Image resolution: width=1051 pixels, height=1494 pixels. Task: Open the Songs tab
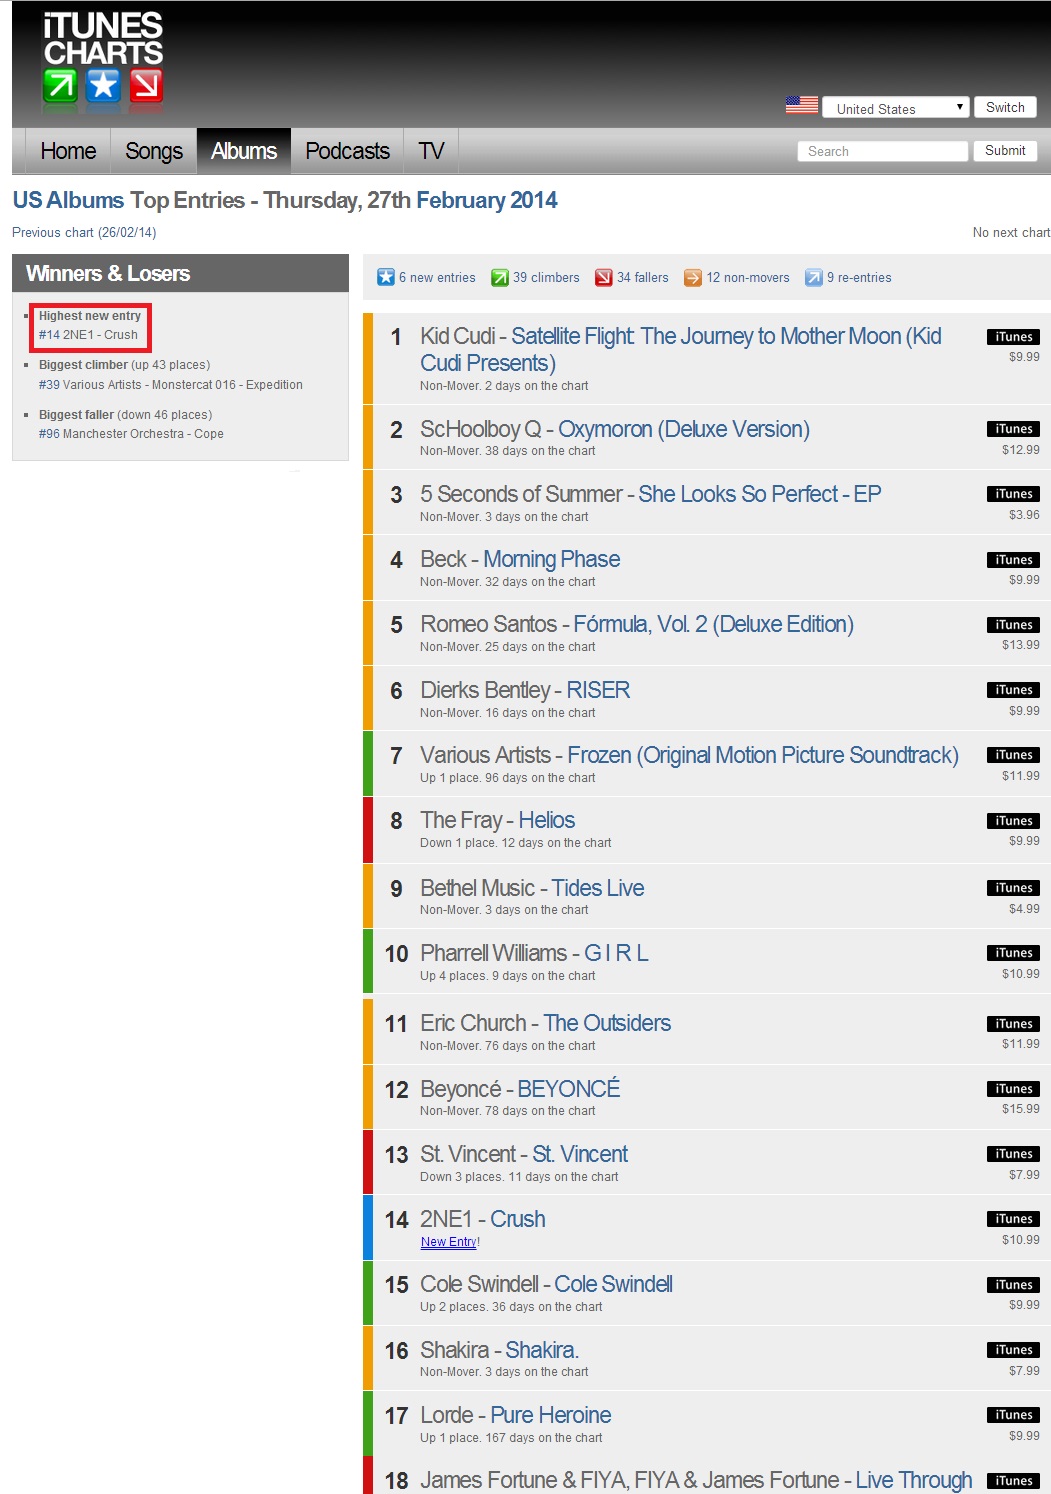154,151
